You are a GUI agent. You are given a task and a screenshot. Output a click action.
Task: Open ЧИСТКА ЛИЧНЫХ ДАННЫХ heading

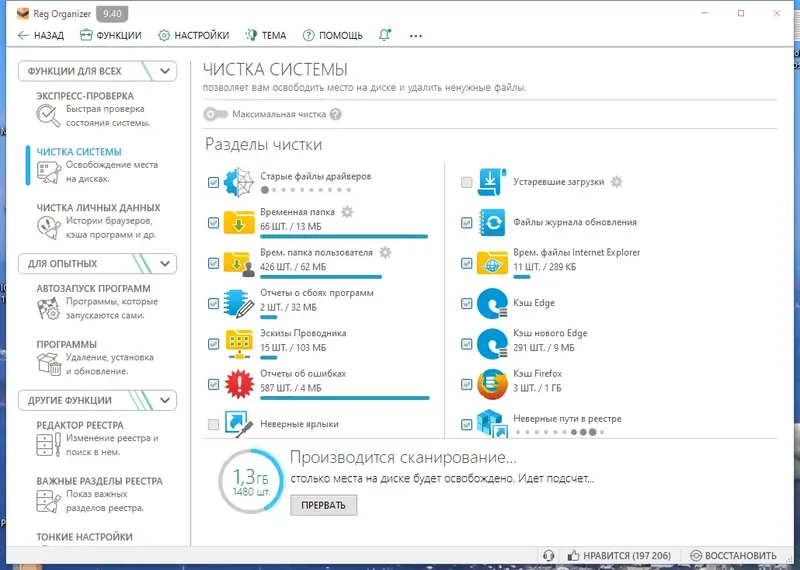(98, 208)
